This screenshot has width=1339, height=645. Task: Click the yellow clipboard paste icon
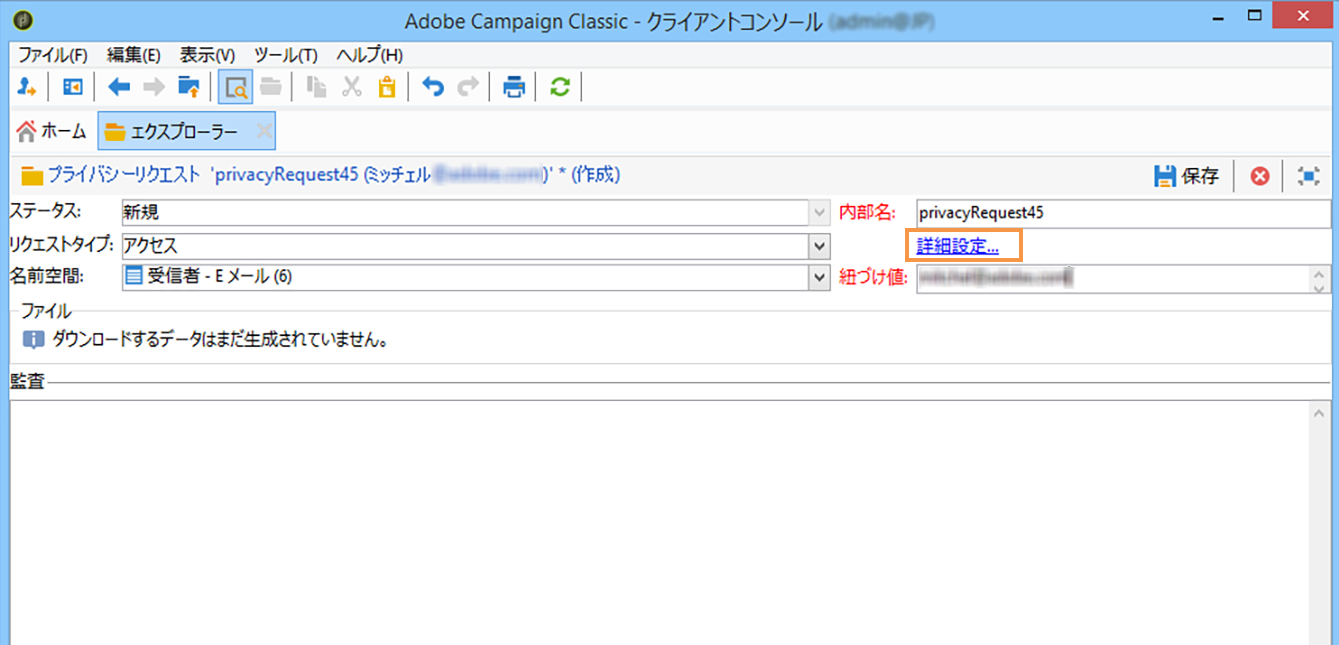(386, 87)
